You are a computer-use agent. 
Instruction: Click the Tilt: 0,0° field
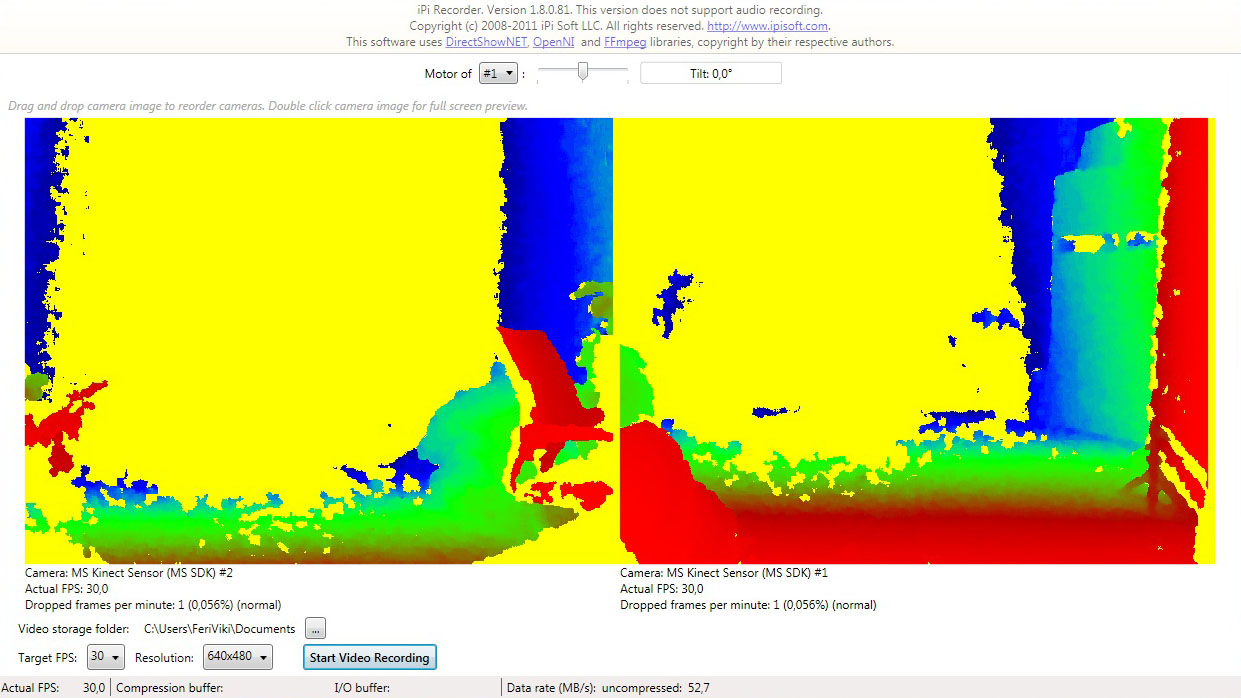tap(711, 74)
